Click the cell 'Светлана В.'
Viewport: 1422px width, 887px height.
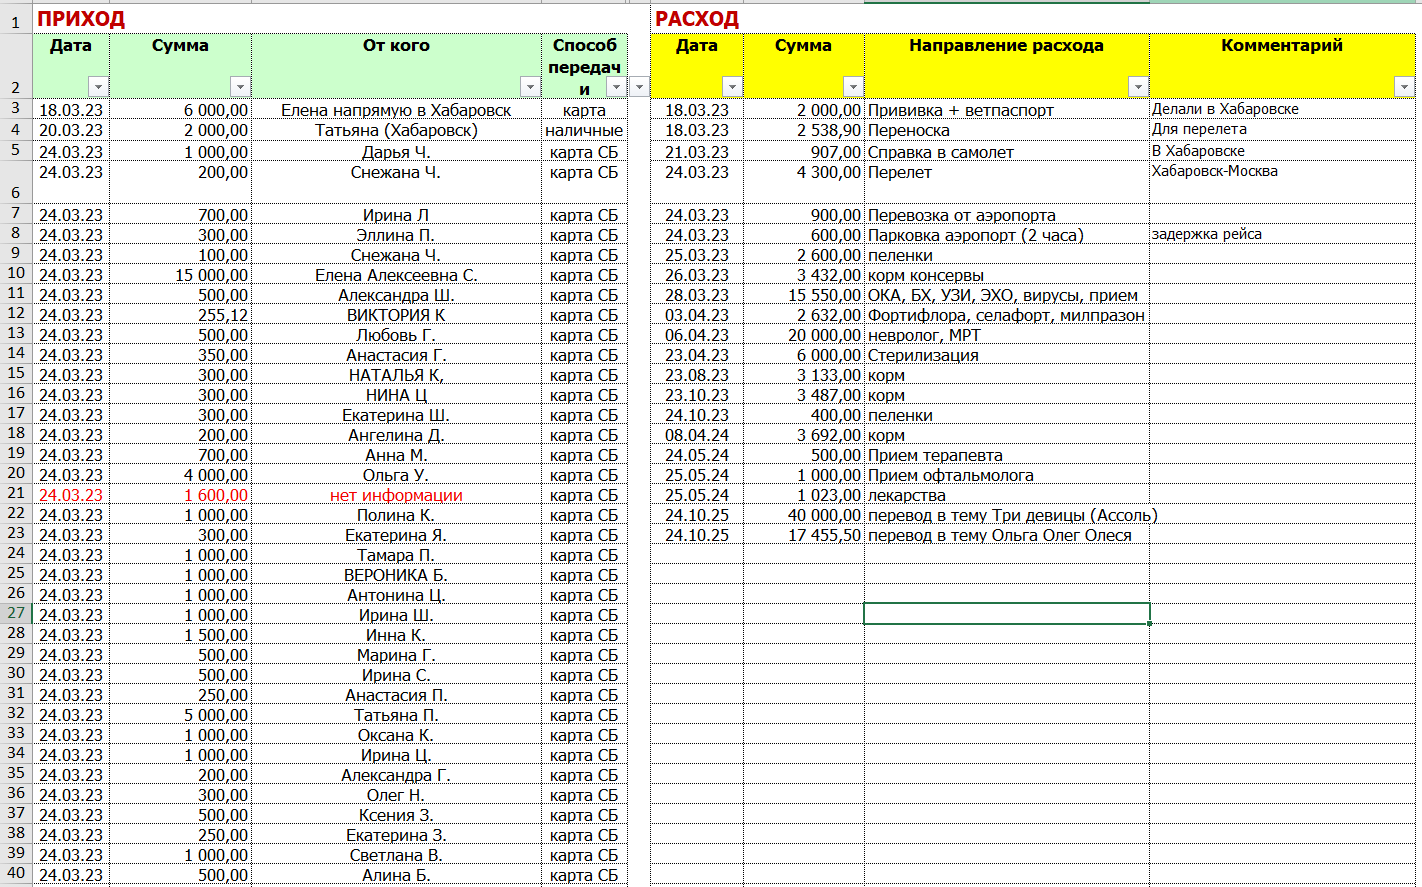pyautogui.click(x=396, y=855)
